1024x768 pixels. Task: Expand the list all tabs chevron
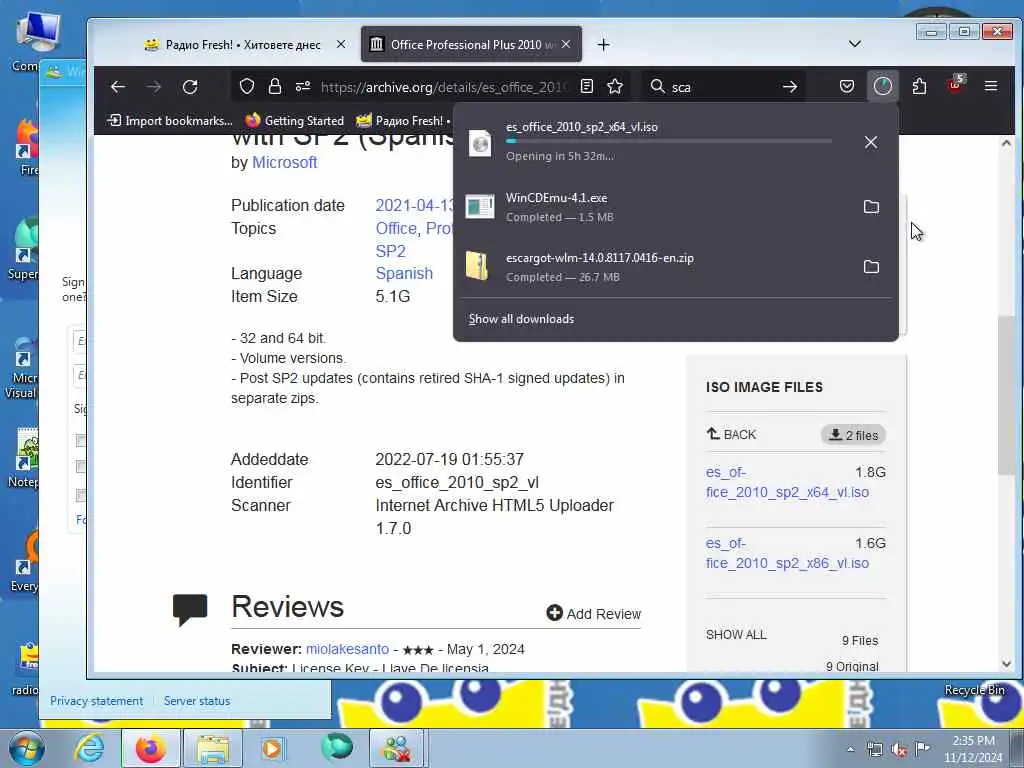854,44
